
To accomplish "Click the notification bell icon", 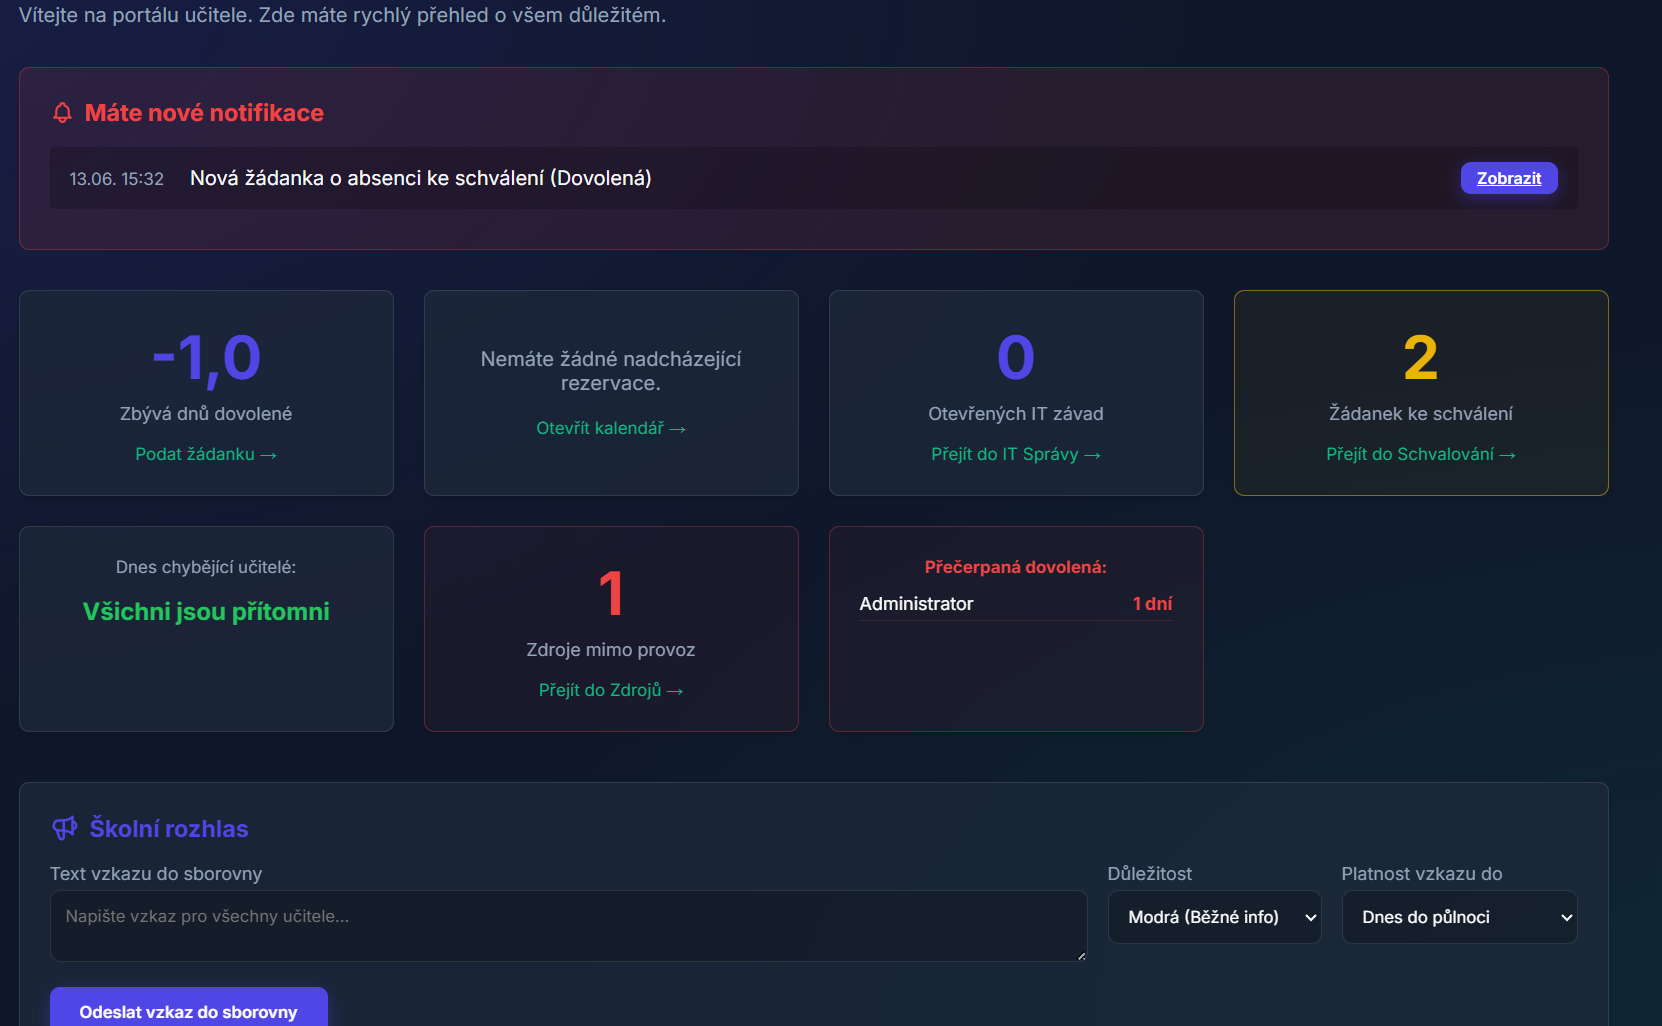I will pyautogui.click(x=62, y=113).
